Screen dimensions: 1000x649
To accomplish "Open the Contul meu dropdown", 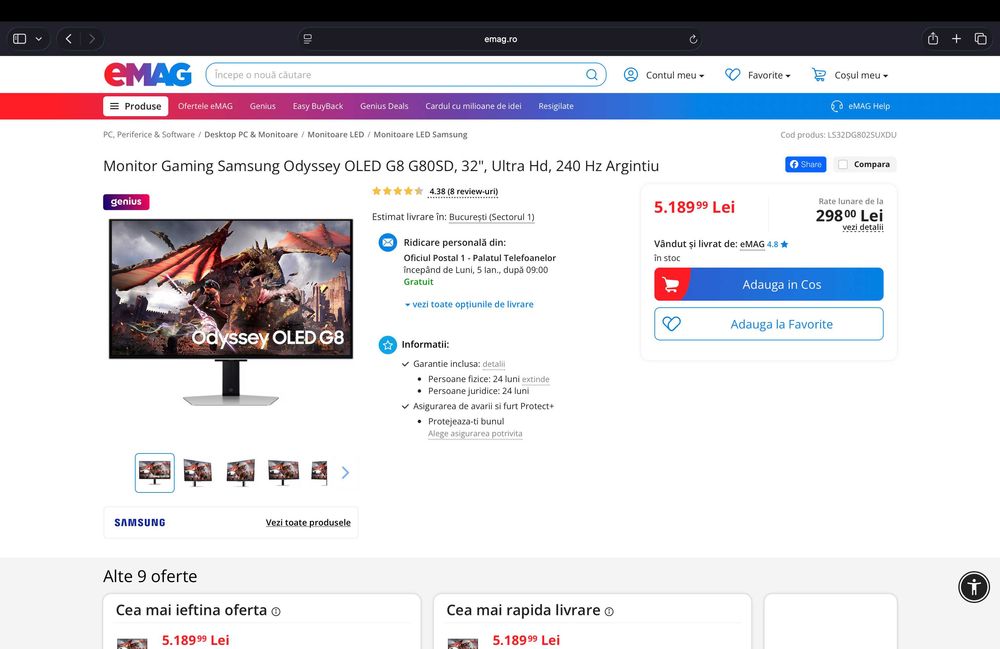I will pos(664,75).
